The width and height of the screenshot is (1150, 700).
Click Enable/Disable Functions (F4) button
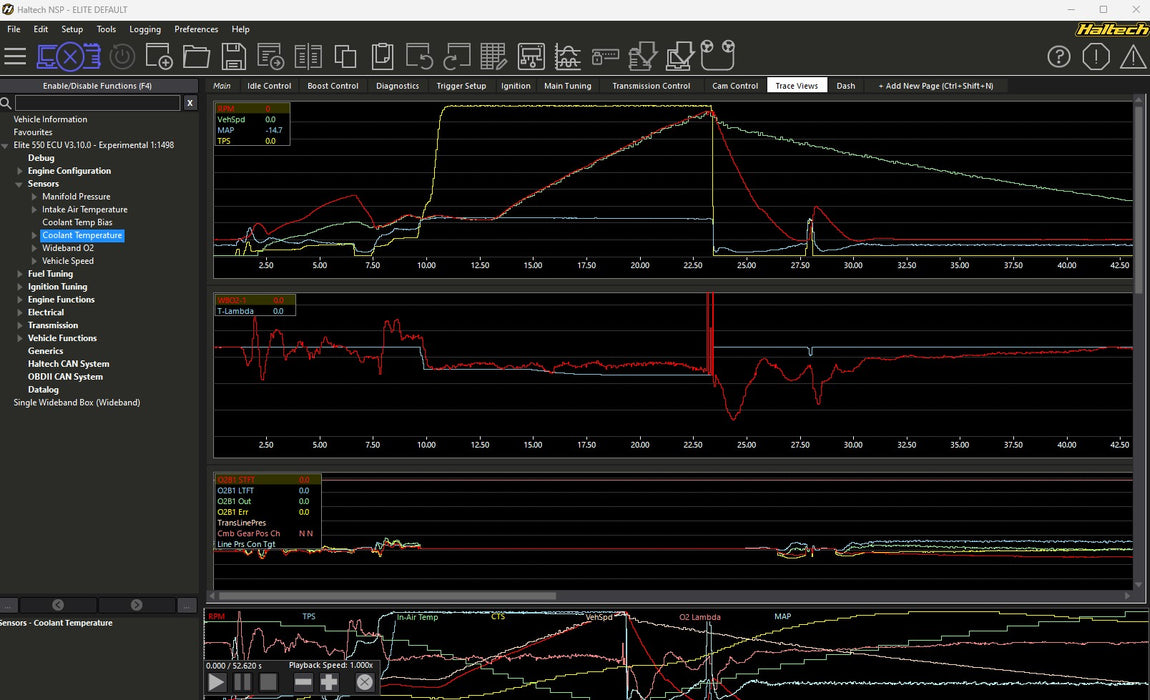[x=98, y=86]
